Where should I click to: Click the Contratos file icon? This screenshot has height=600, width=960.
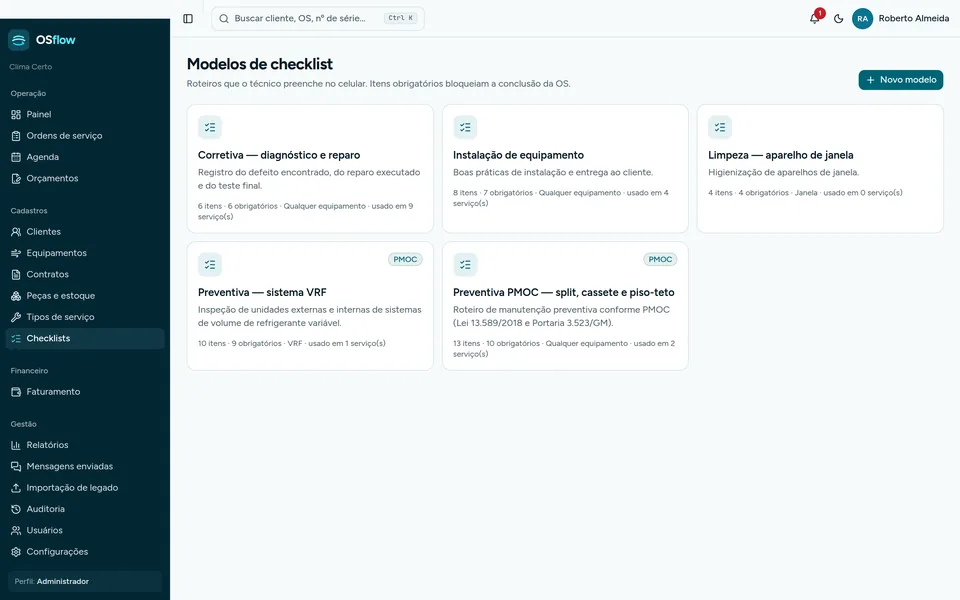(16, 274)
